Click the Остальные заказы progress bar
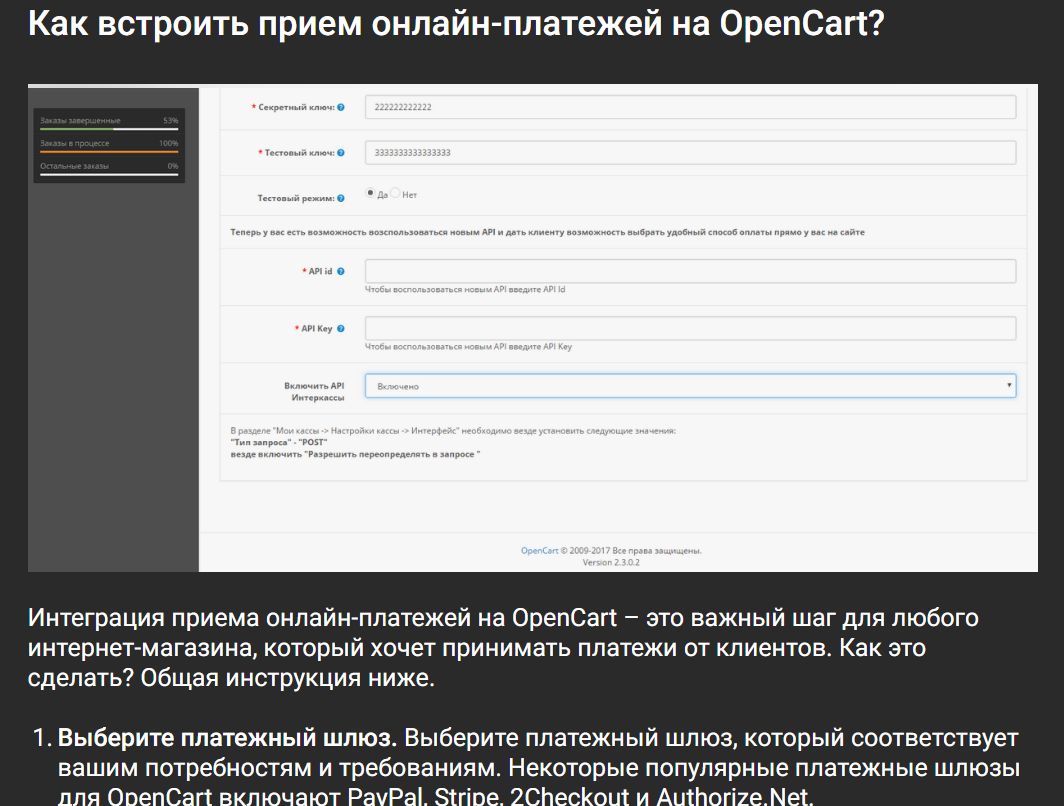Screen dimensions: 1064x806 pos(108,175)
